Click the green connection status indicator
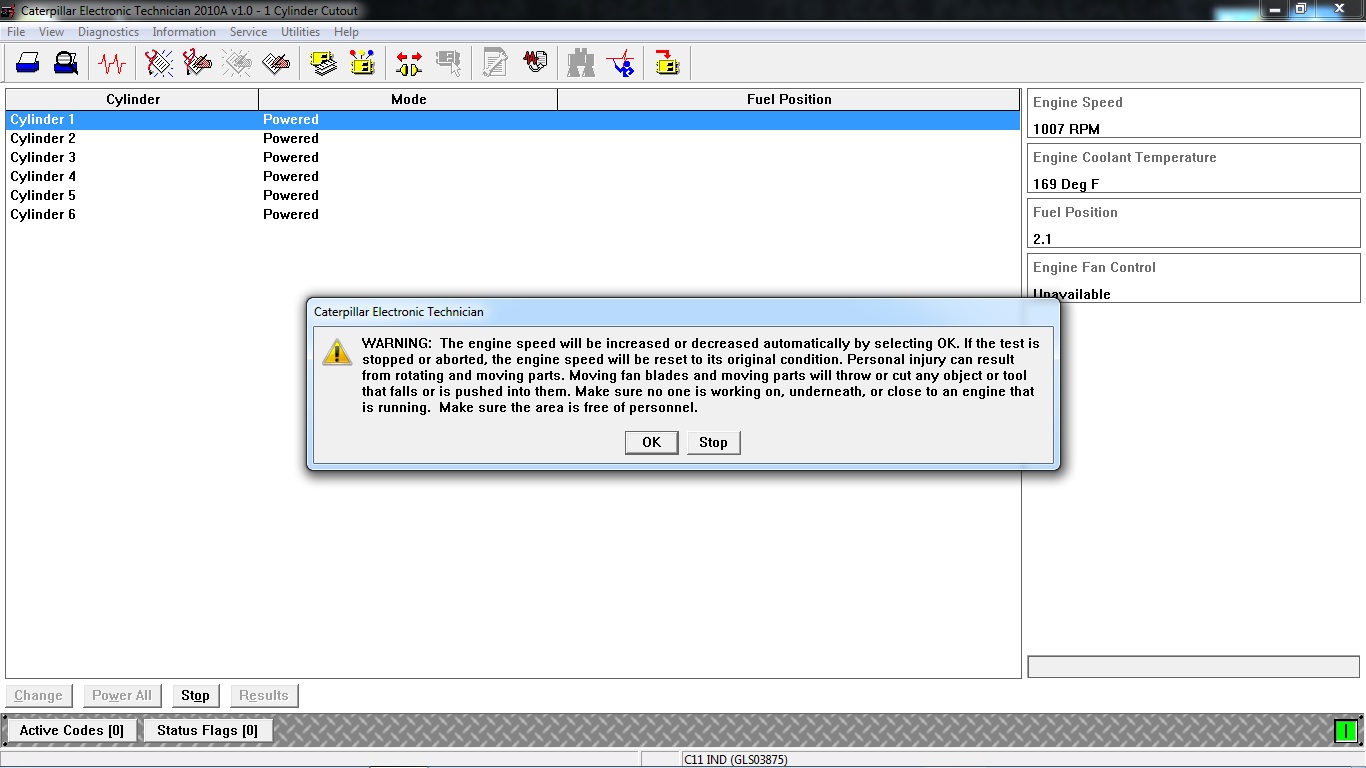The width and height of the screenshot is (1366, 768). pyautogui.click(x=1346, y=731)
